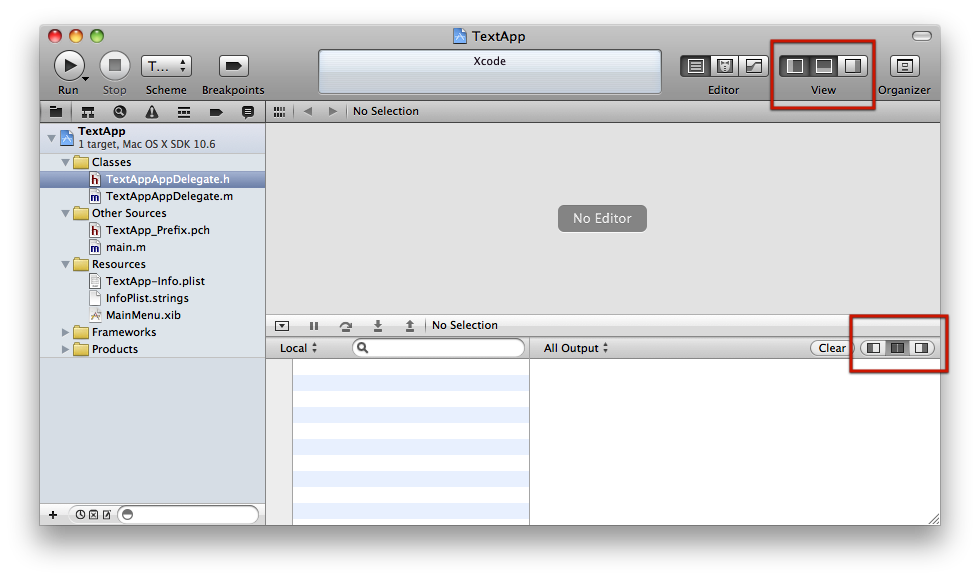Open the Organizer window

click(x=904, y=66)
